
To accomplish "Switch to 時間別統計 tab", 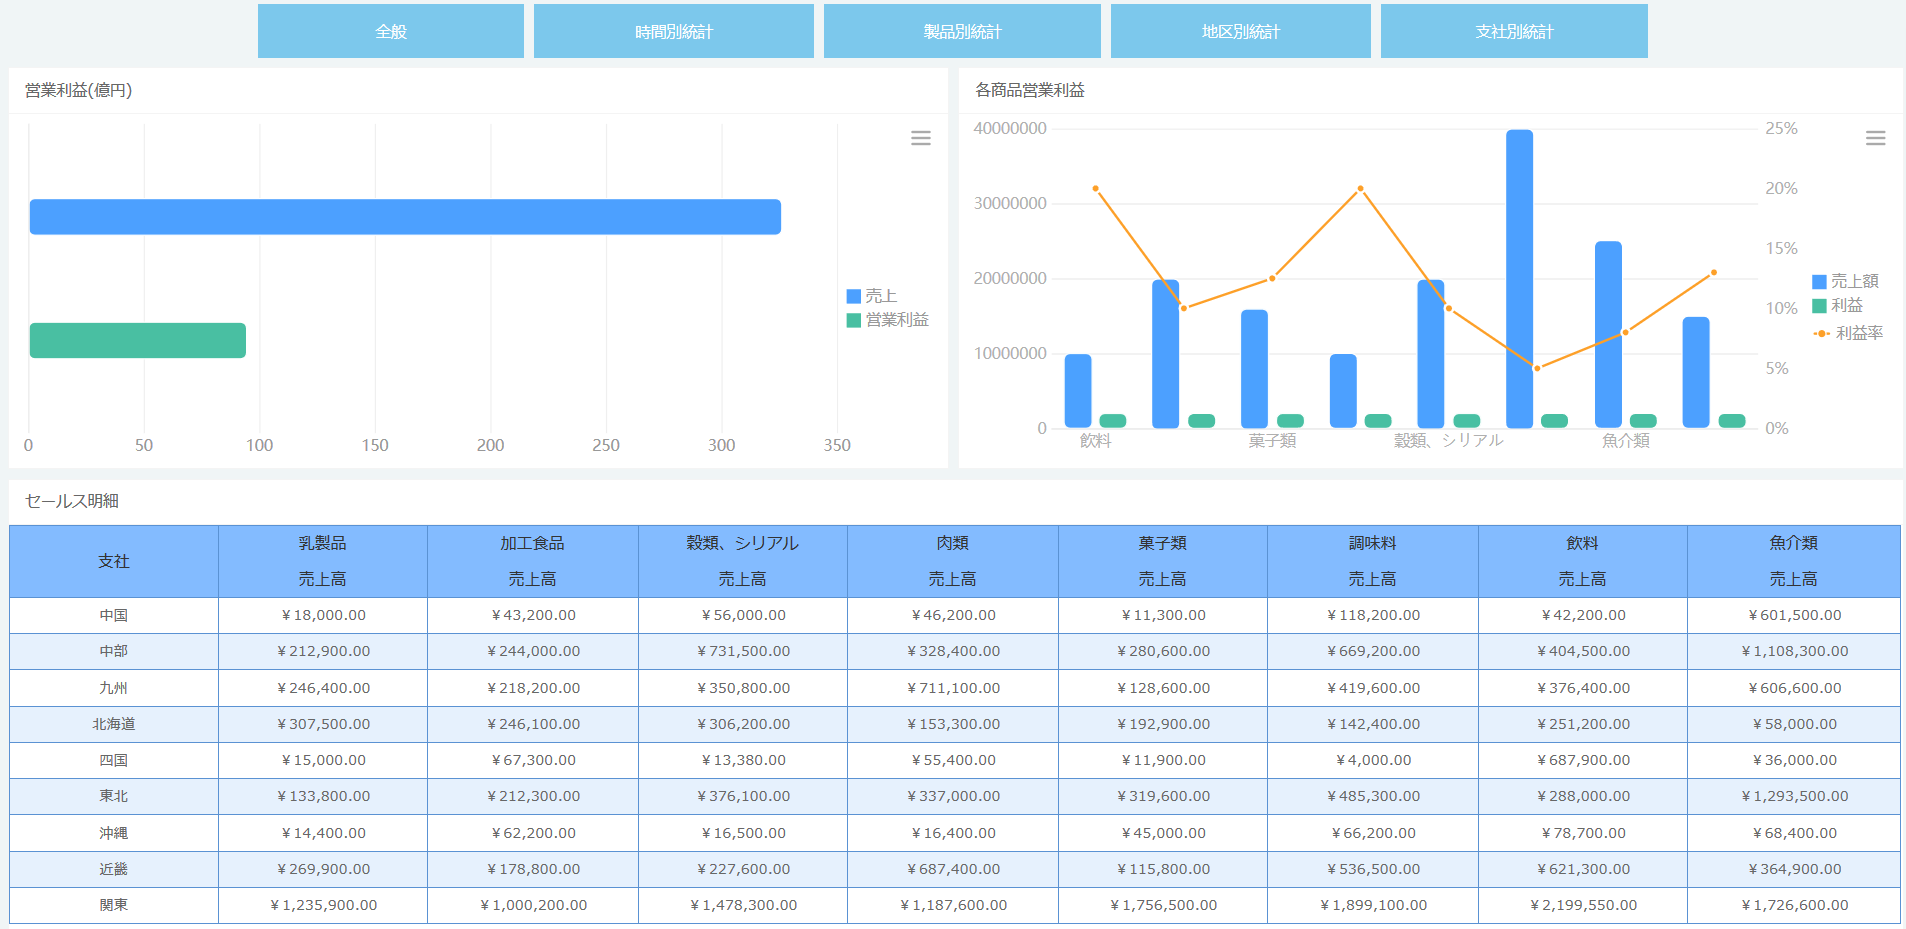I will tap(673, 31).
